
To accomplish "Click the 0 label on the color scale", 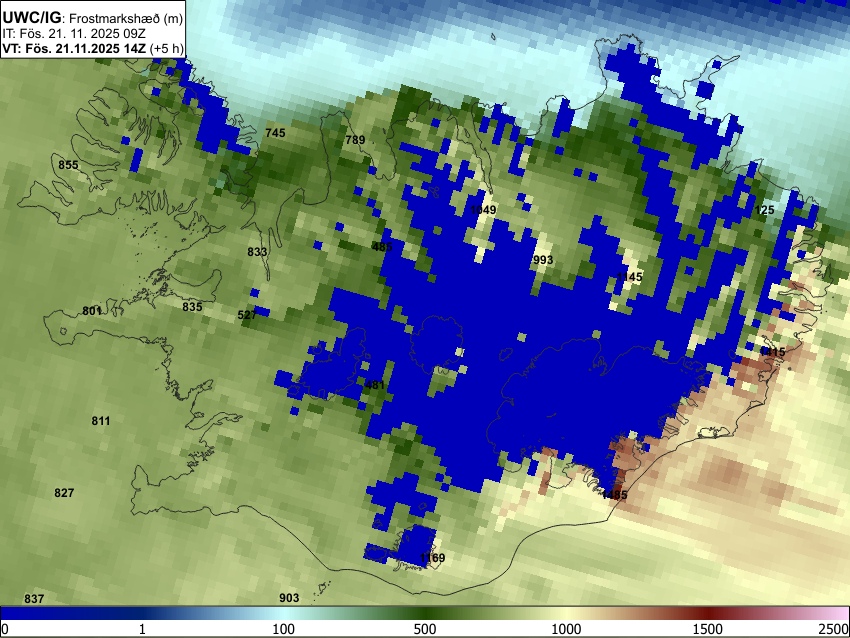I will click(5, 629).
